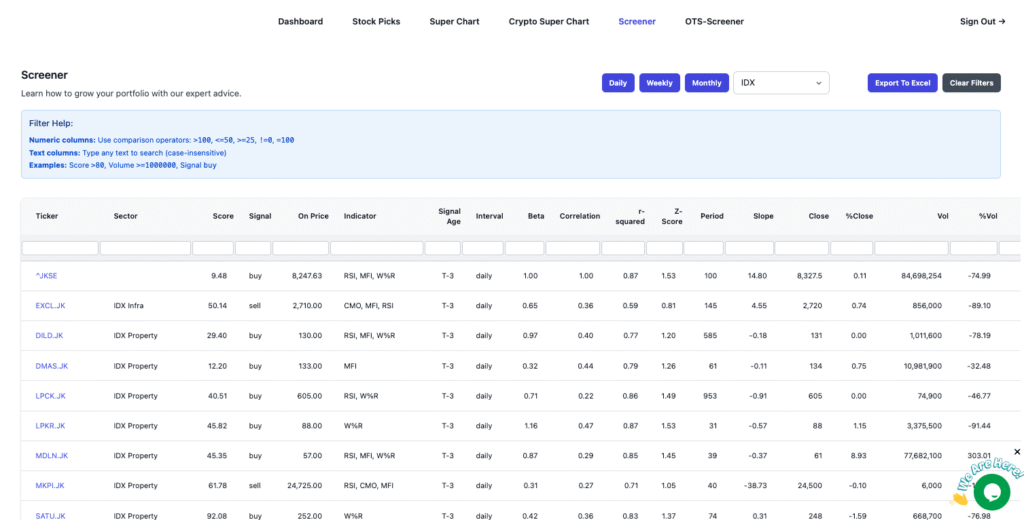The height and width of the screenshot is (520, 1024).
Task: Click the Clear Filters button
Action: pos(971,83)
